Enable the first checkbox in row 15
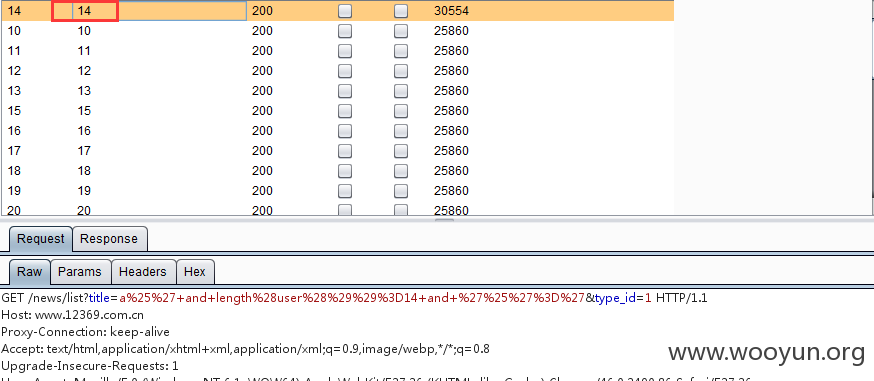This screenshot has height=381, width=874. [345, 111]
